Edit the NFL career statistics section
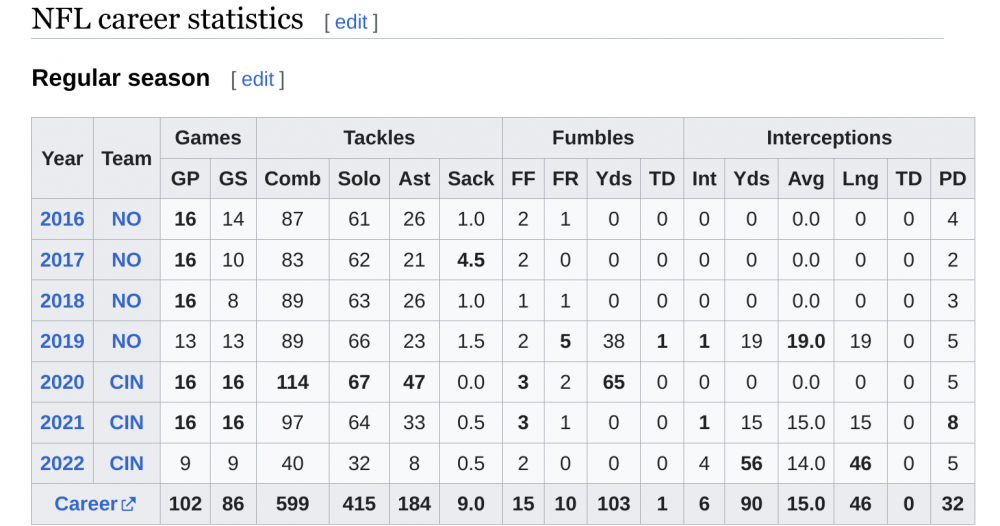 tap(351, 22)
